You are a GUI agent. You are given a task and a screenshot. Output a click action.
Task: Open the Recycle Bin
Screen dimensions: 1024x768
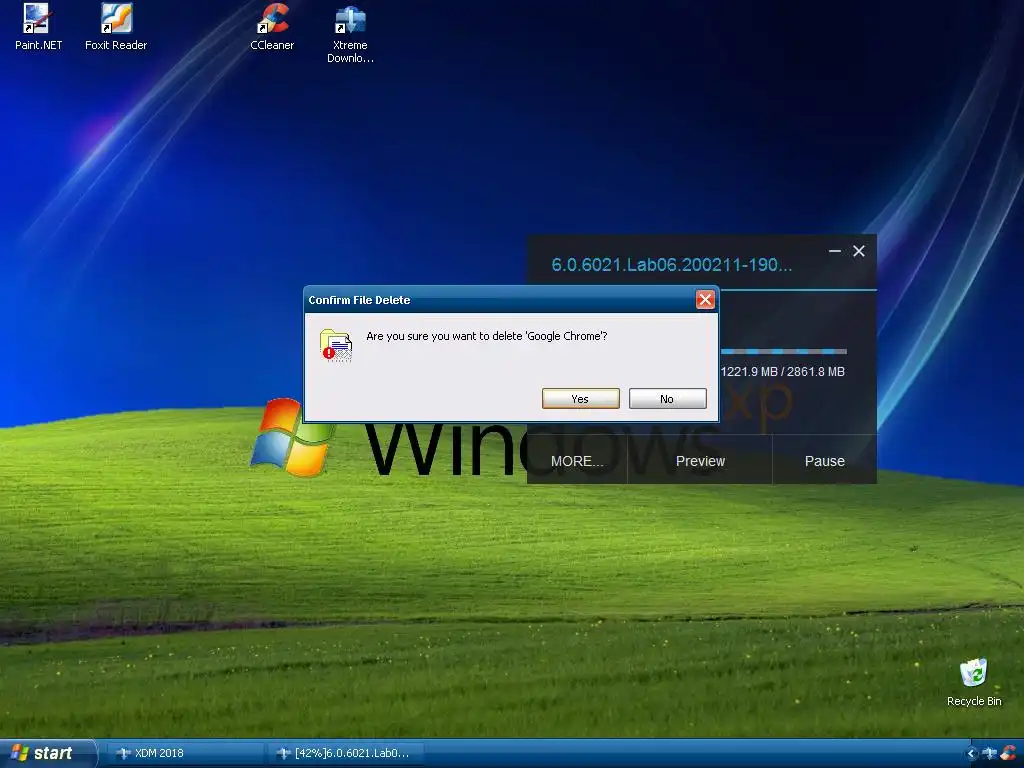974,682
